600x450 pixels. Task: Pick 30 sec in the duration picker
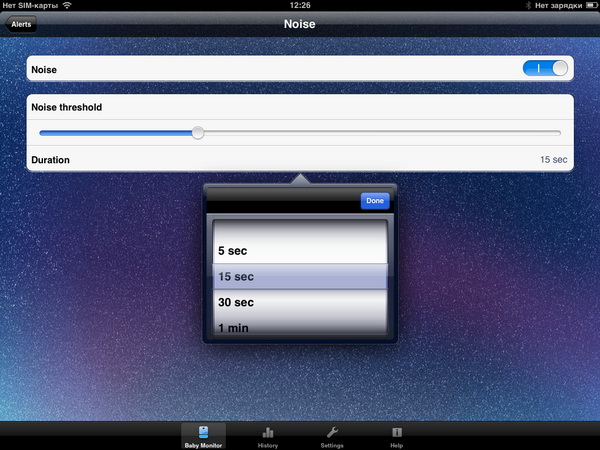click(x=300, y=302)
